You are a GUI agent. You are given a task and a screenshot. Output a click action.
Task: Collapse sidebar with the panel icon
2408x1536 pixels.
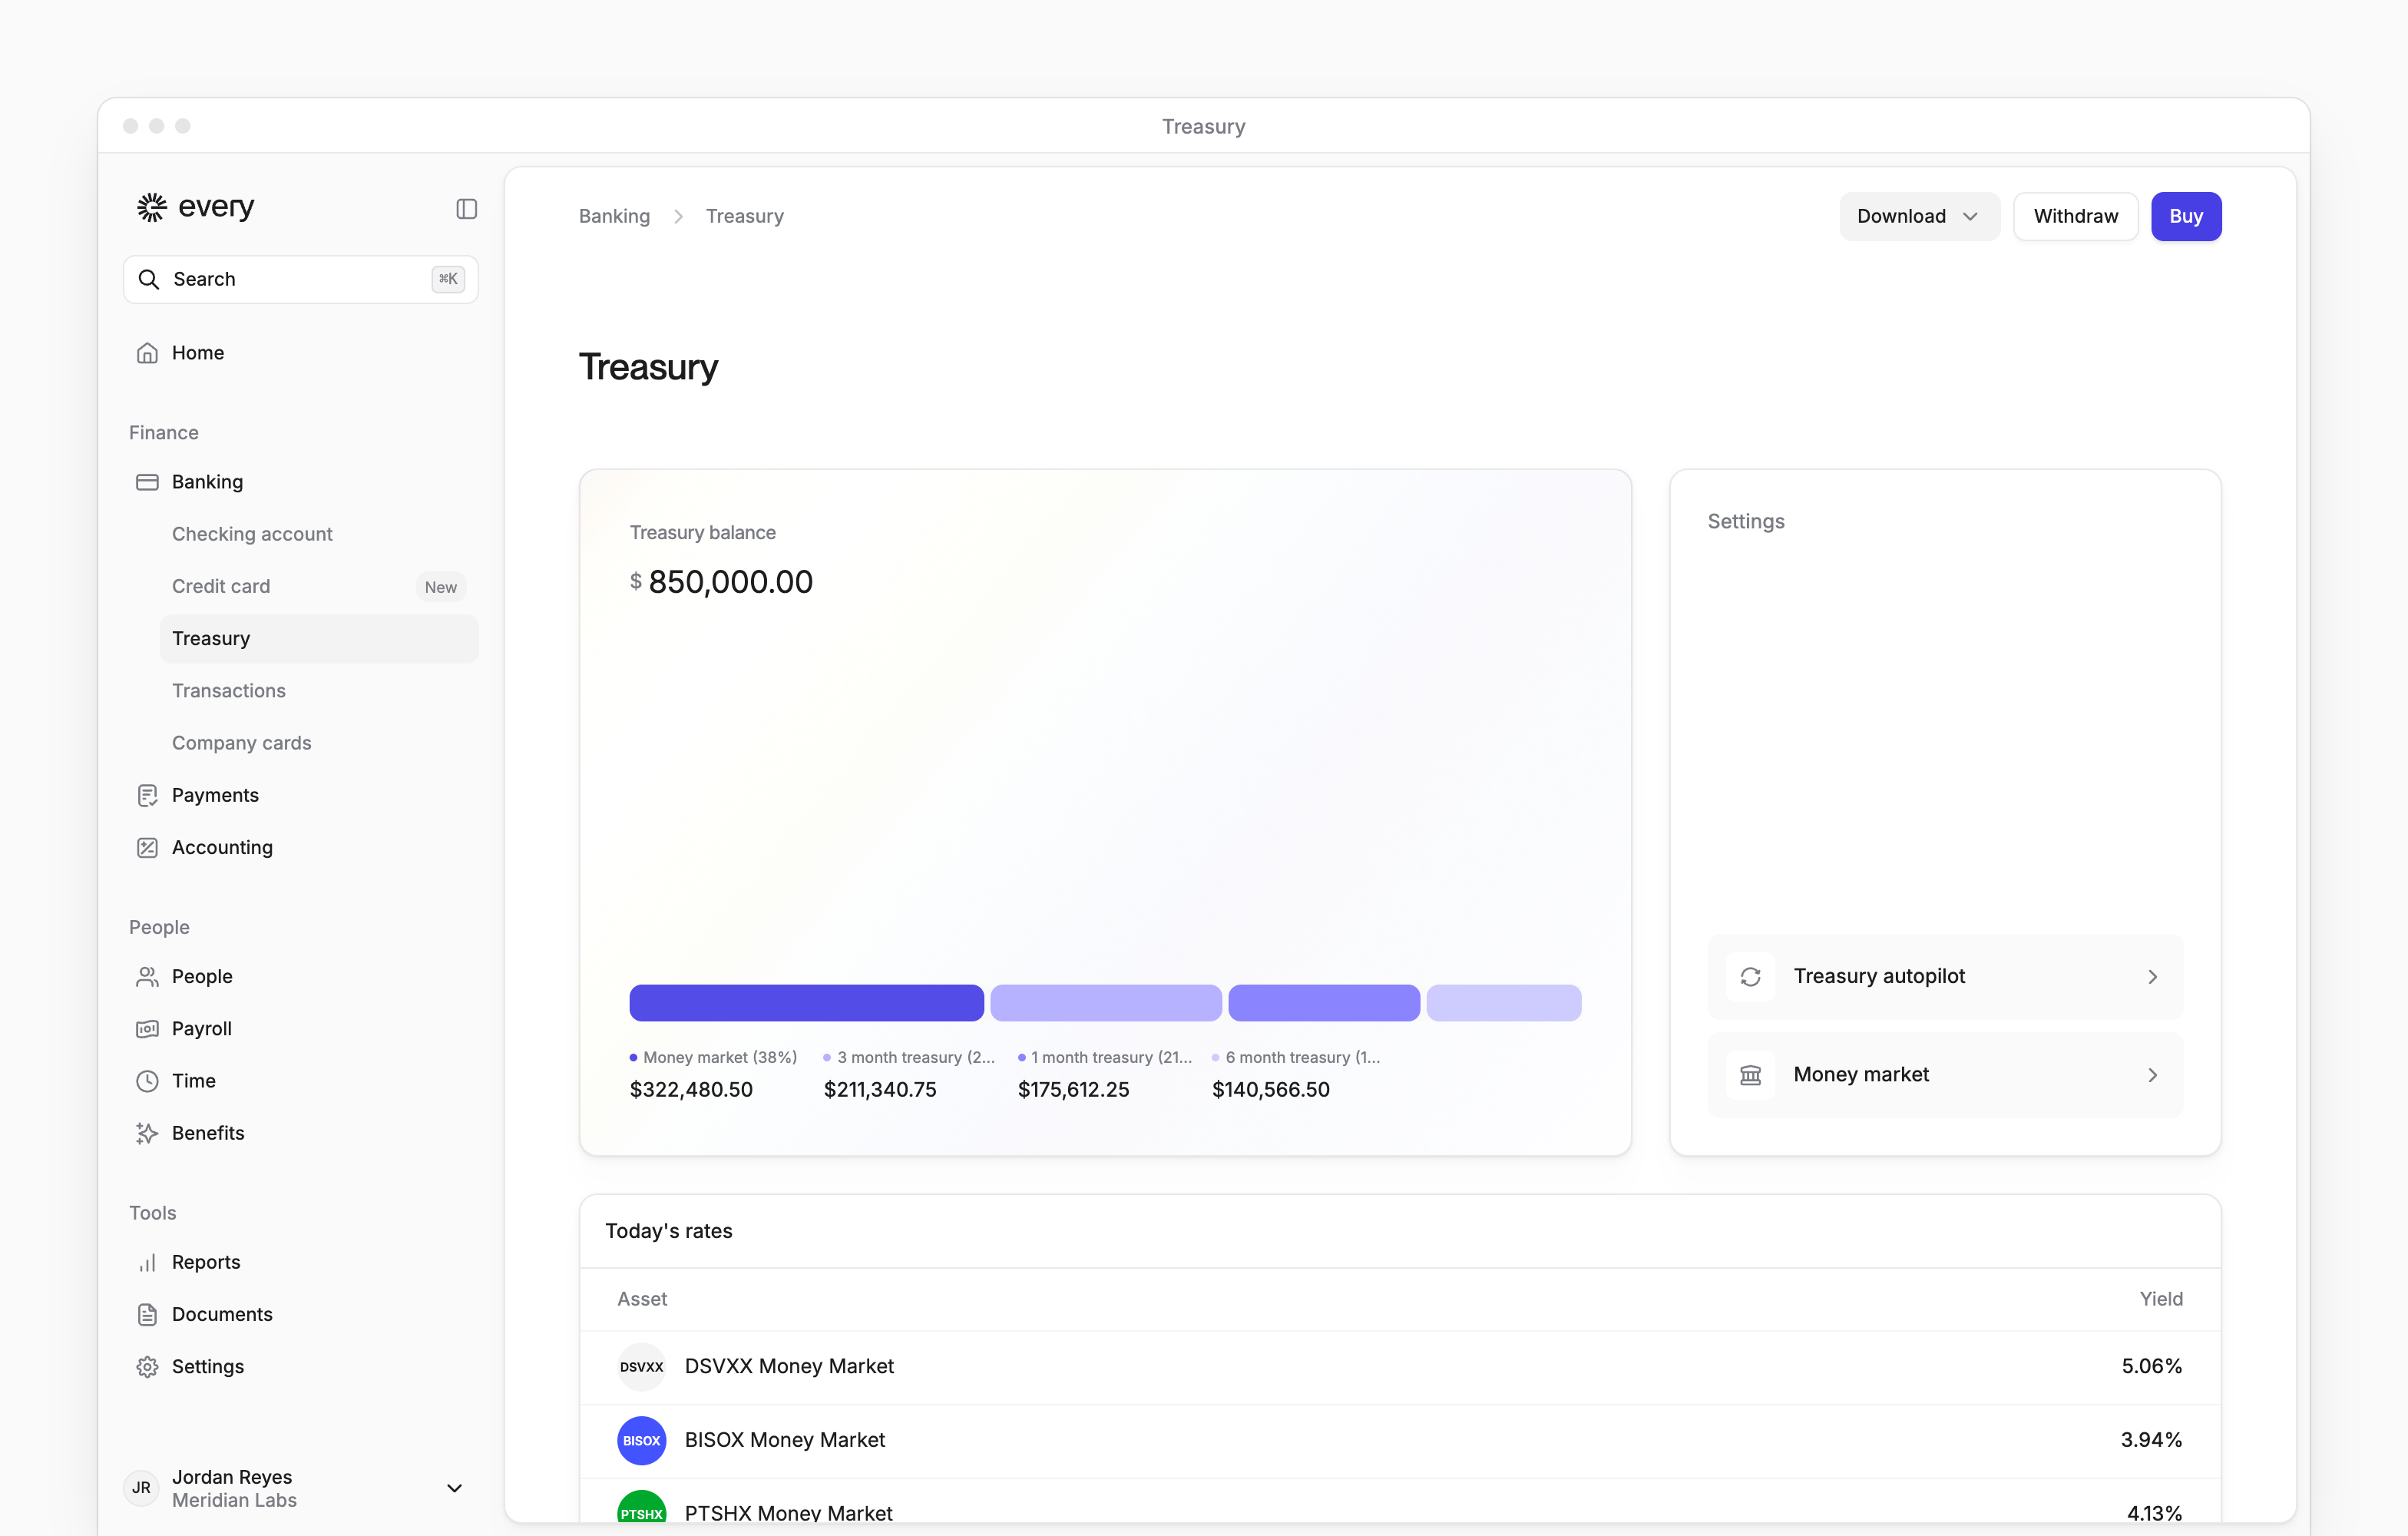tap(466, 208)
